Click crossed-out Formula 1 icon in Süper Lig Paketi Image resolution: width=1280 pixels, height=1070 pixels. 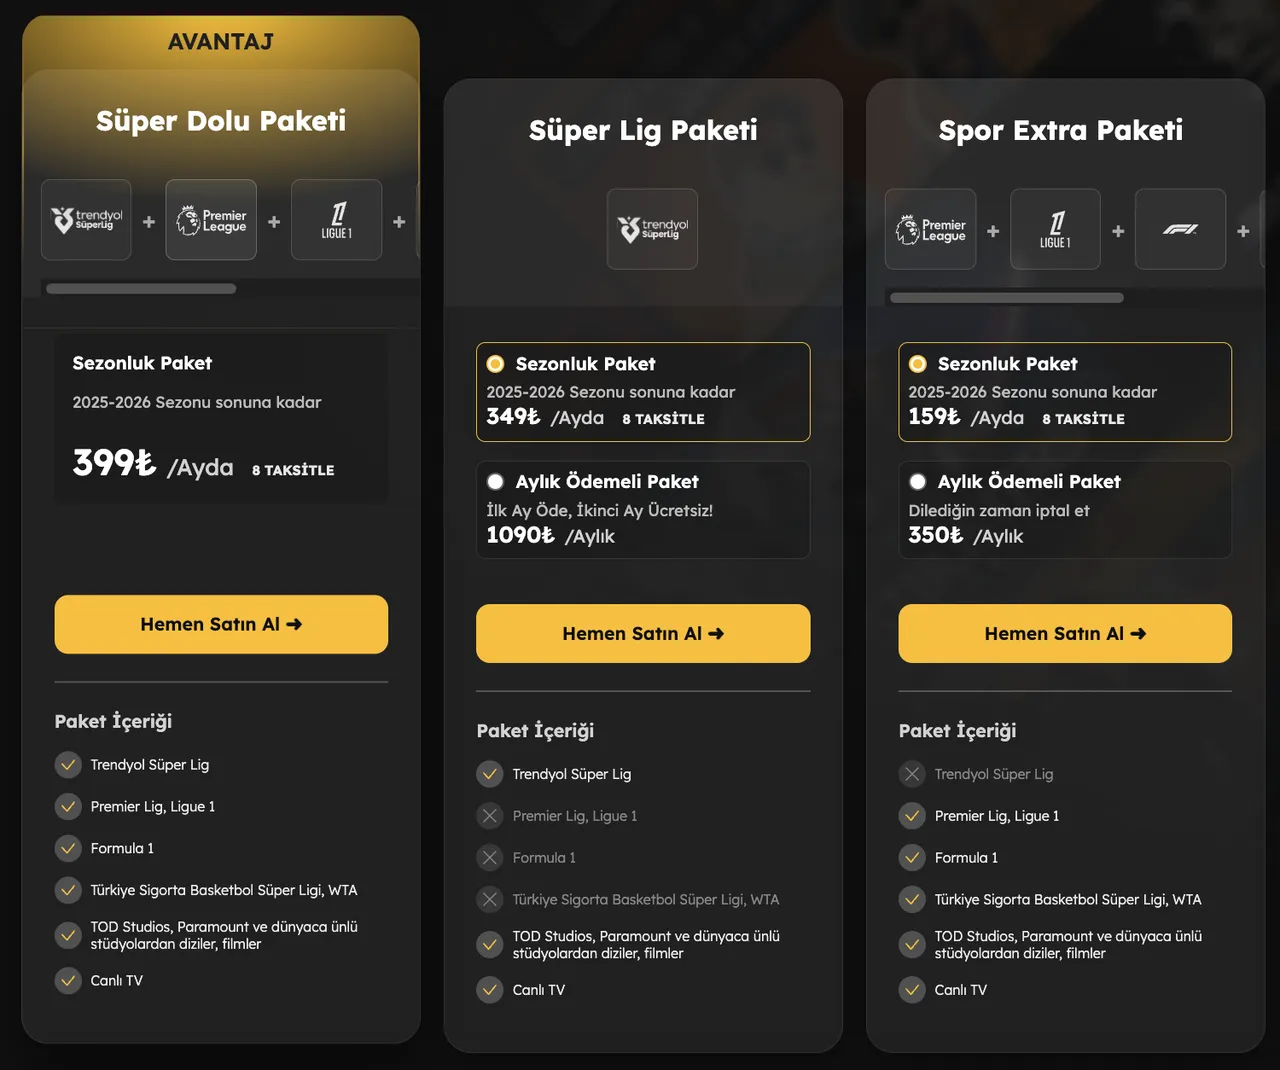click(x=490, y=858)
